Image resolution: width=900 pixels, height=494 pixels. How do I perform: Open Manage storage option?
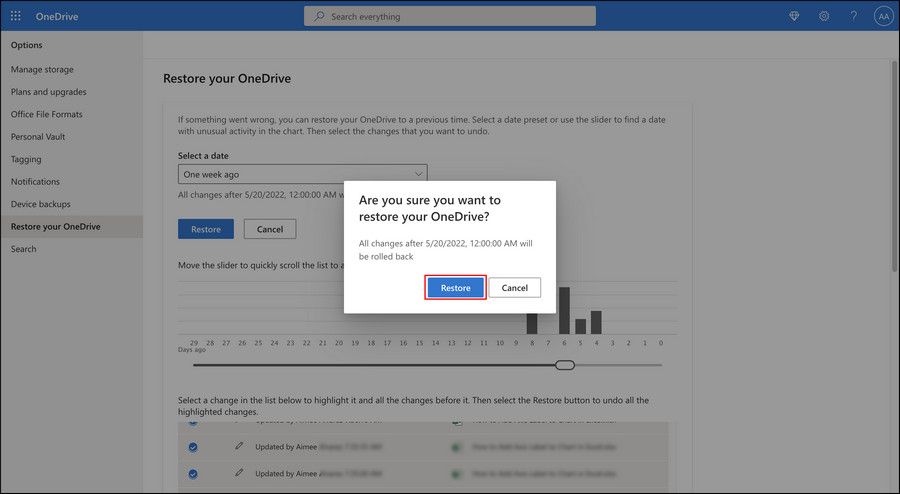pos(42,69)
